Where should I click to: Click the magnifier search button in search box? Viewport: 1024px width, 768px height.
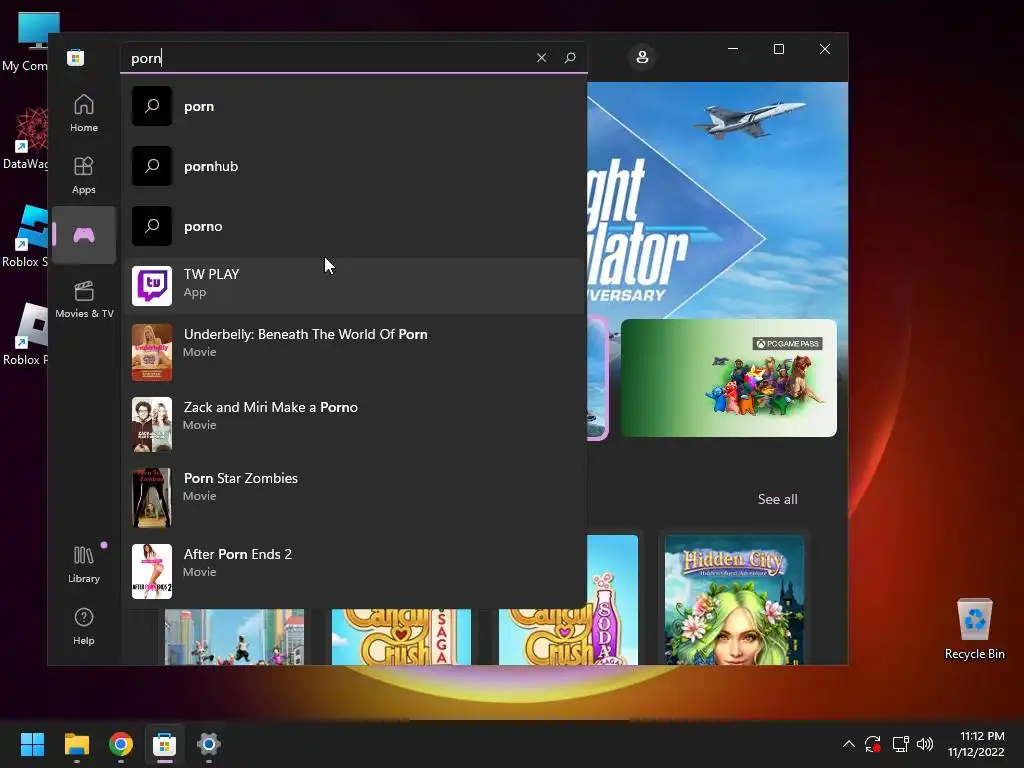[570, 57]
